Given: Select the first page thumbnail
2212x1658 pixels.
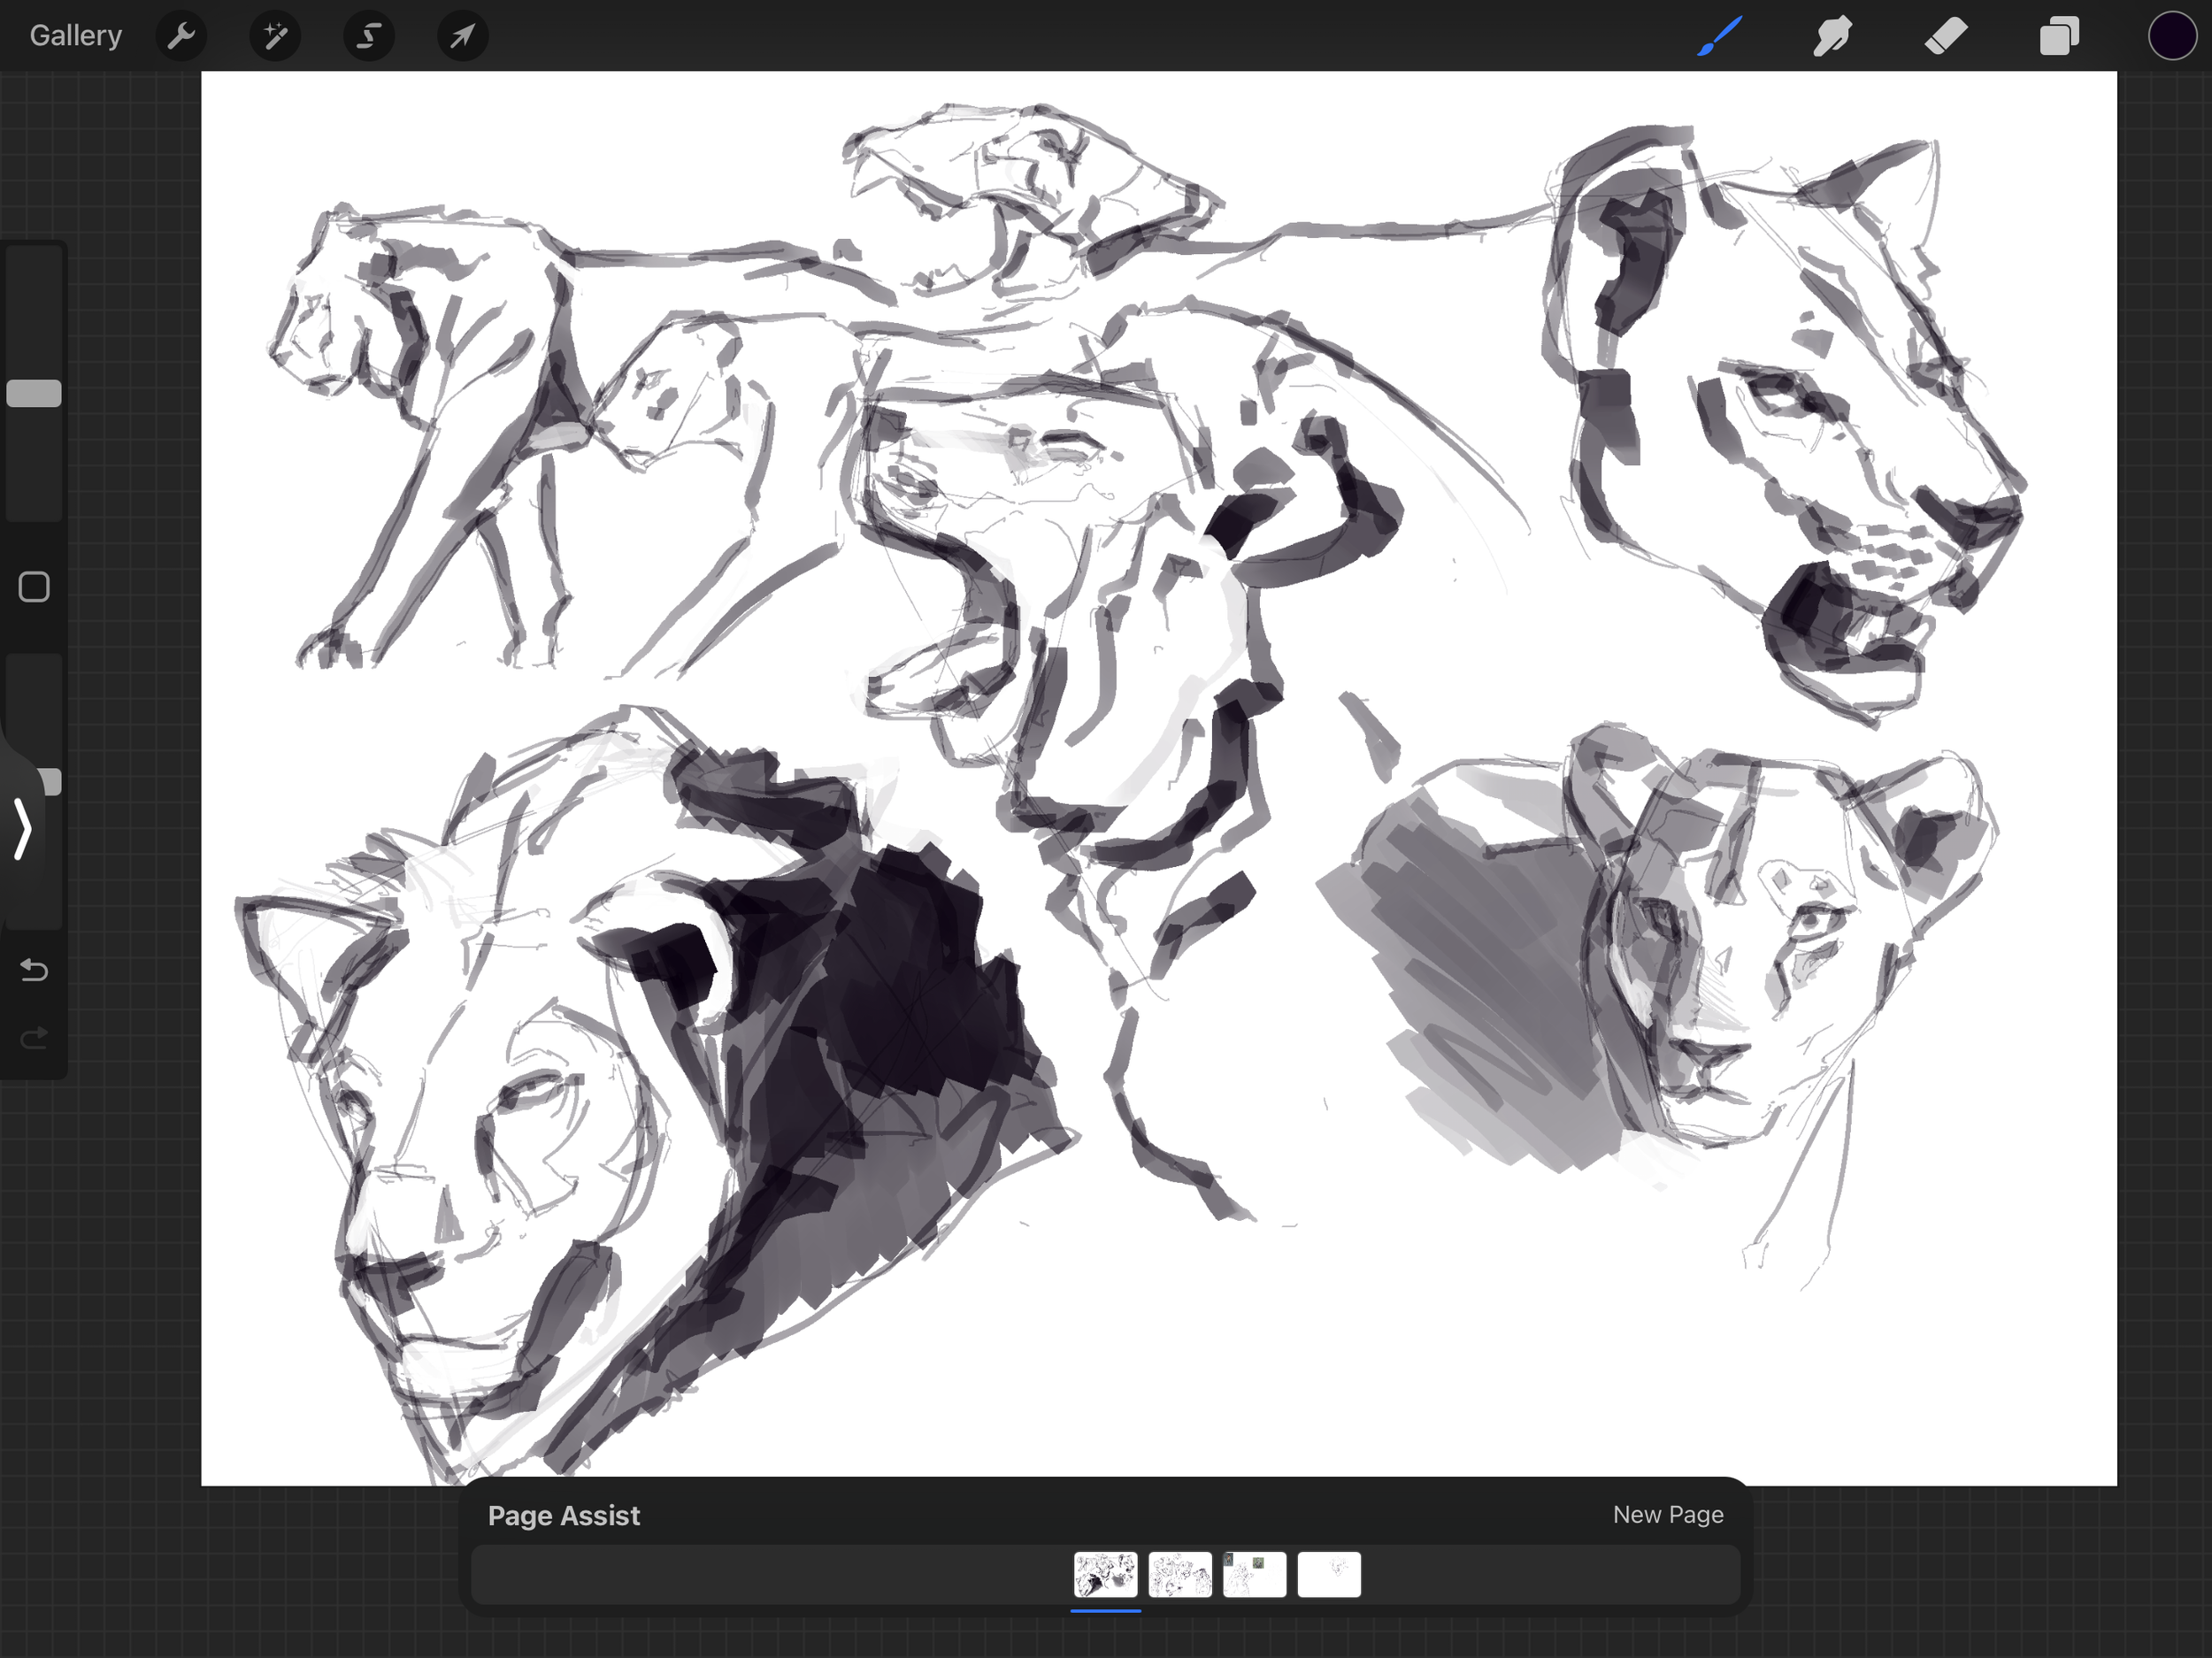Looking at the screenshot, I should [1105, 1574].
